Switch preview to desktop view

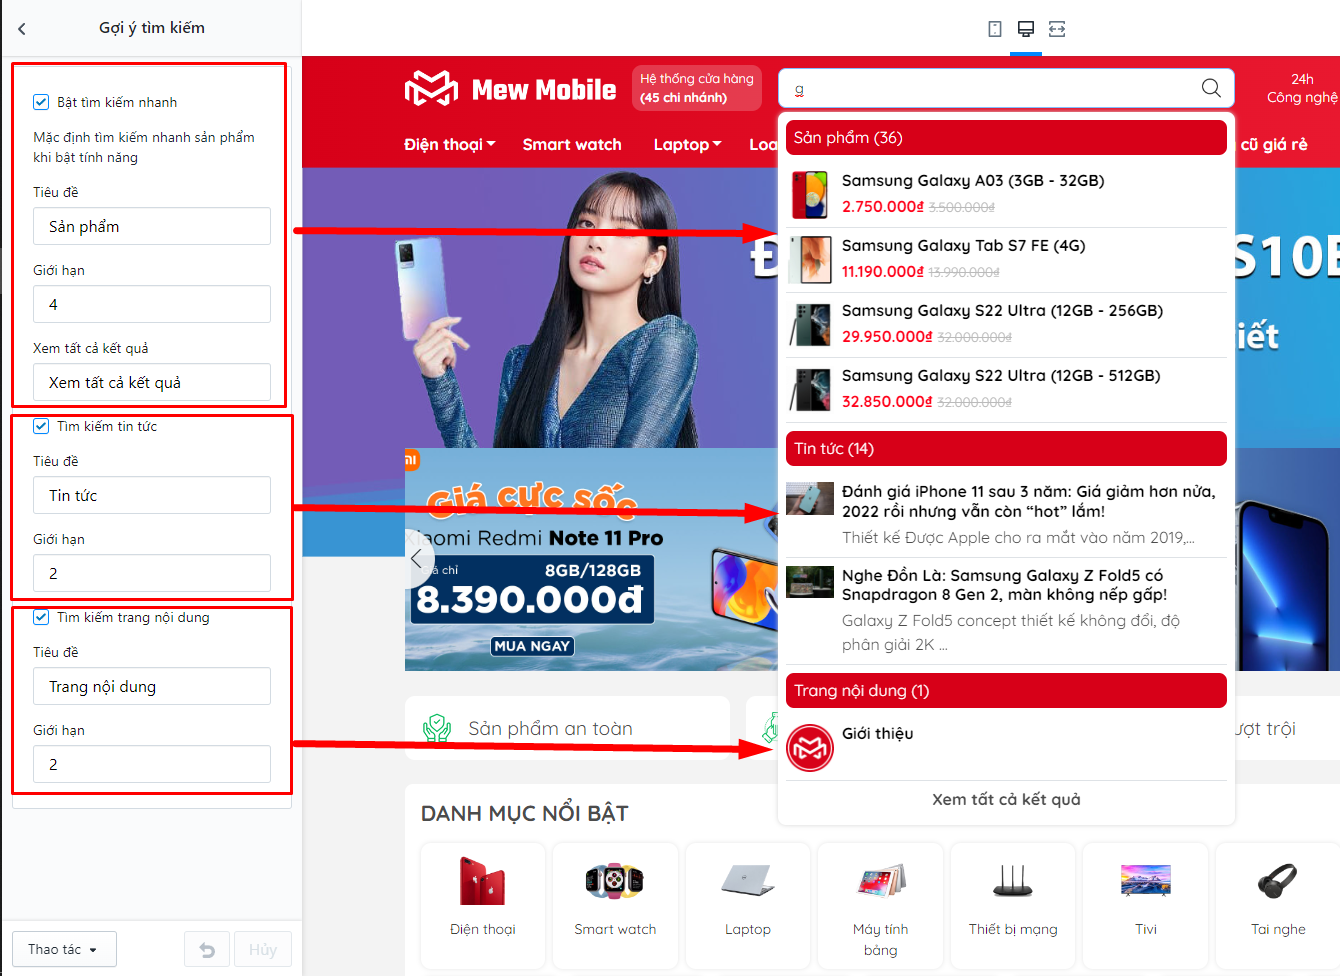1026,29
